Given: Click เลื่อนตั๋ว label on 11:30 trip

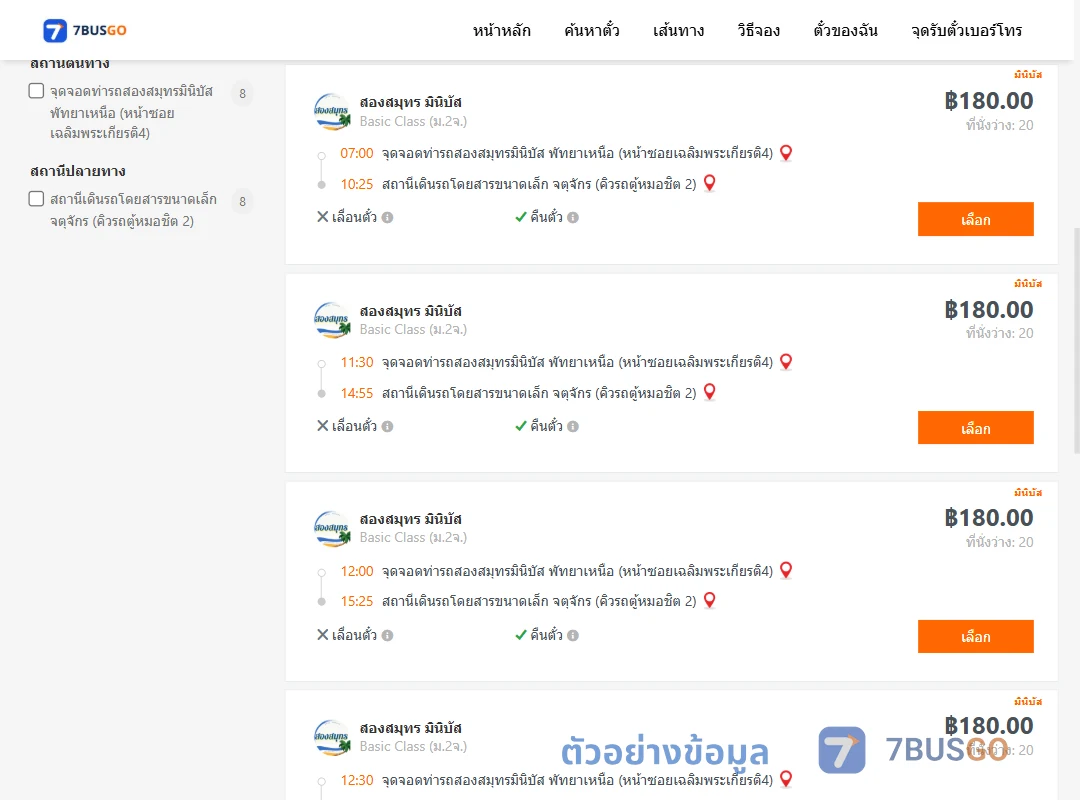Looking at the screenshot, I should click(x=354, y=426).
